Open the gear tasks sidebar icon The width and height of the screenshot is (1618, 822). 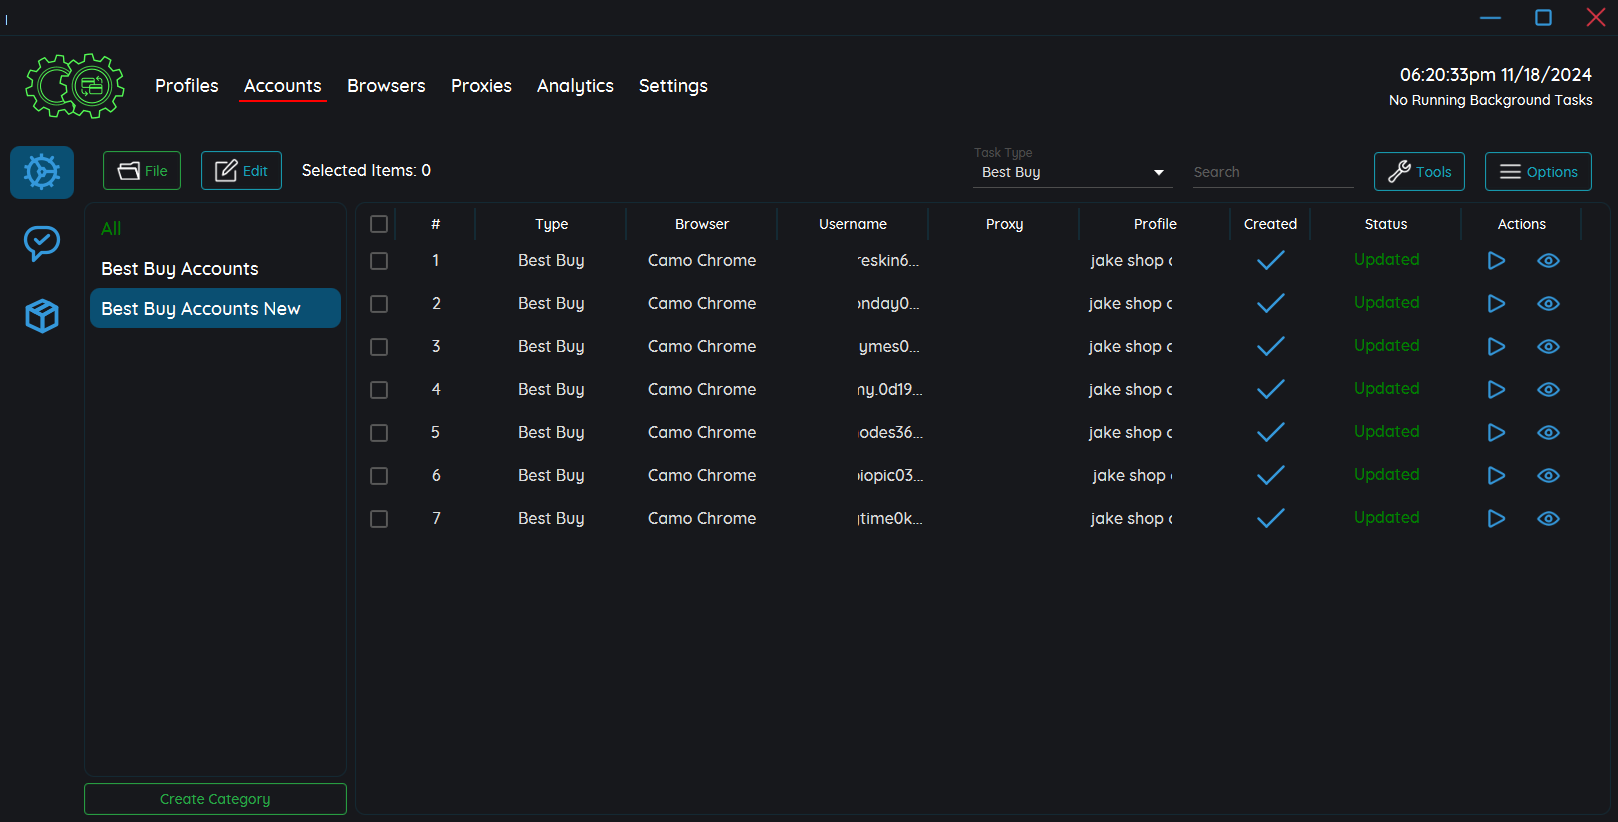click(42, 172)
